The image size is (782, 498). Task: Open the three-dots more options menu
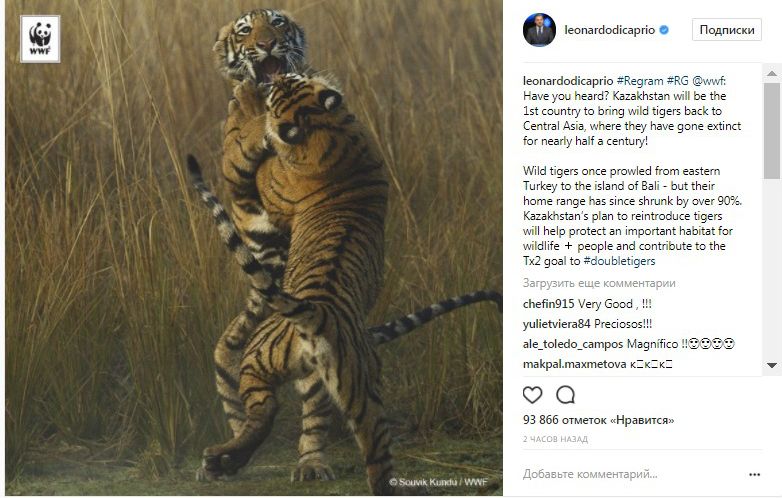click(754, 473)
